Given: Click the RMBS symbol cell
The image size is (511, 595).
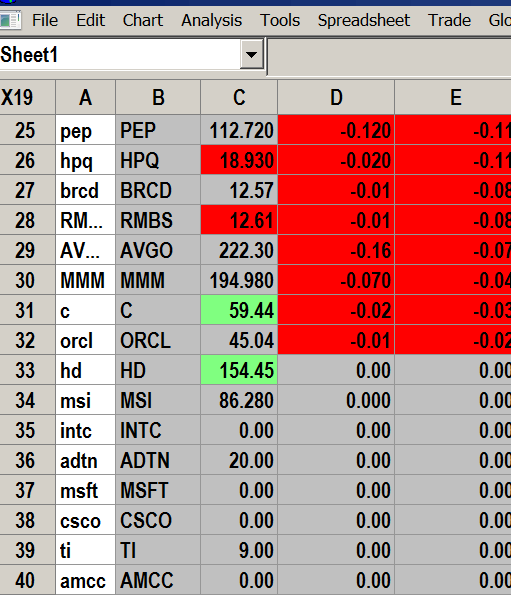Looking at the screenshot, I should [158, 220].
